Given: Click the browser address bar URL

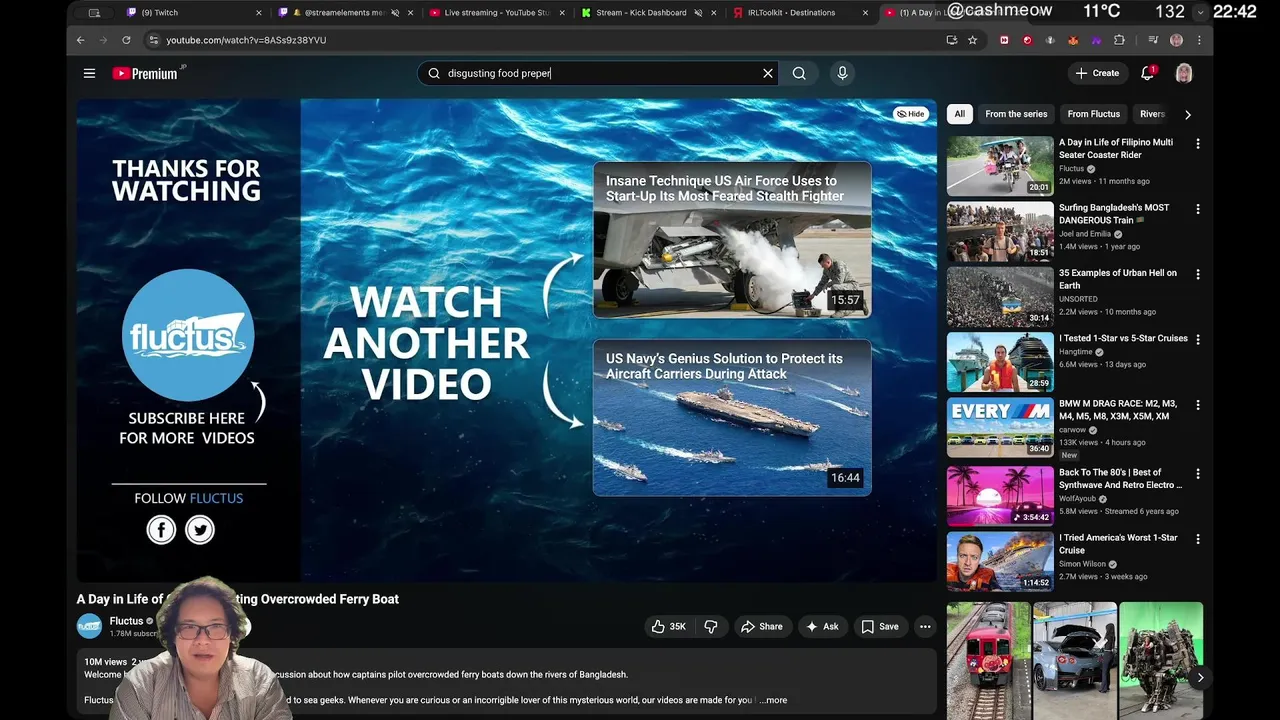Looking at the screenshot, I should point(246,40).
